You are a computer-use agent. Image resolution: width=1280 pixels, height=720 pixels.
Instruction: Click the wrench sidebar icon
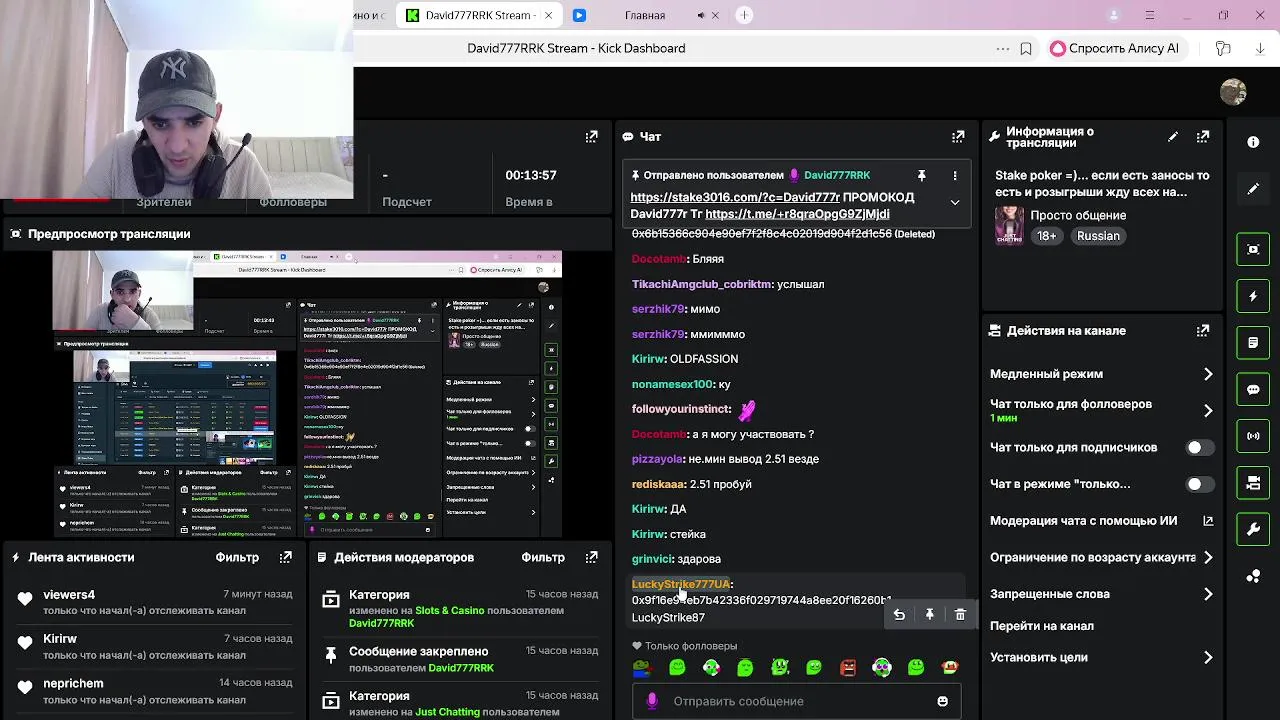pos(1253,529)
